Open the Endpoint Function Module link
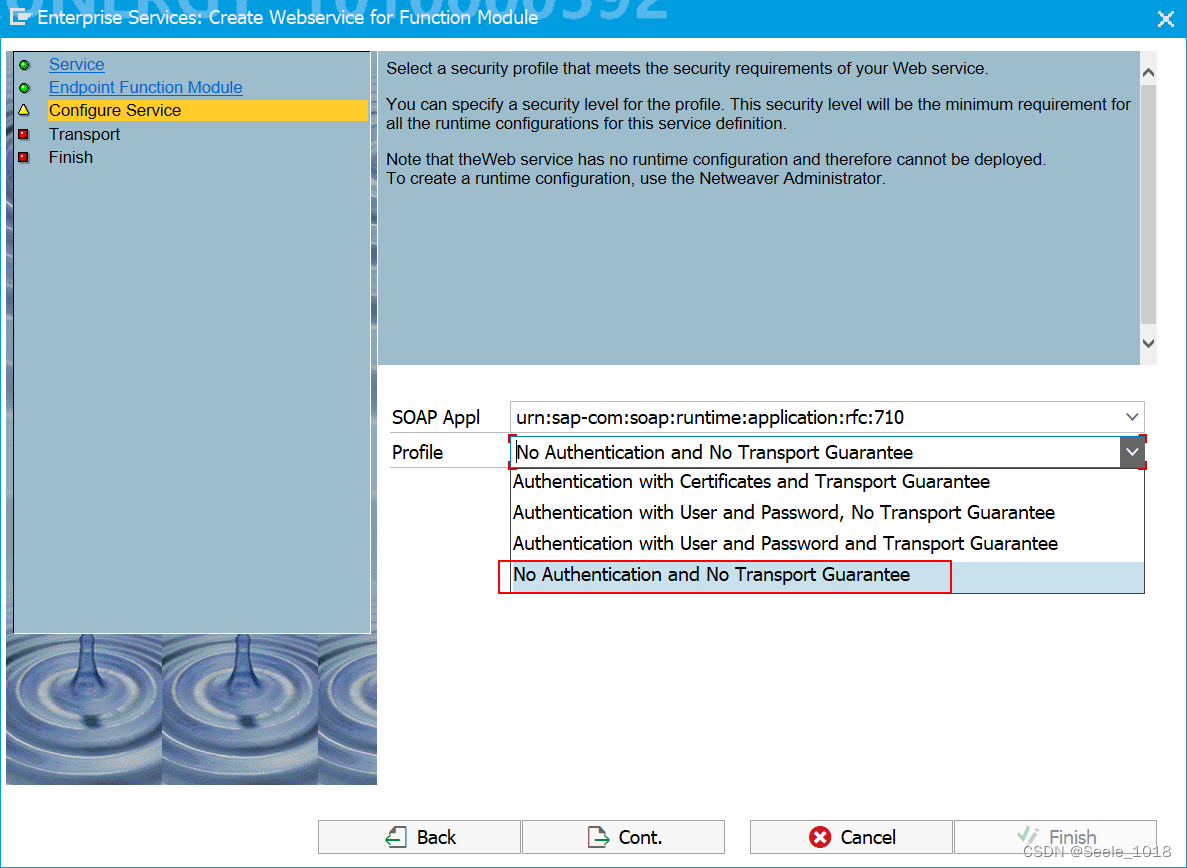1187x868 pixels. point(145,87)
